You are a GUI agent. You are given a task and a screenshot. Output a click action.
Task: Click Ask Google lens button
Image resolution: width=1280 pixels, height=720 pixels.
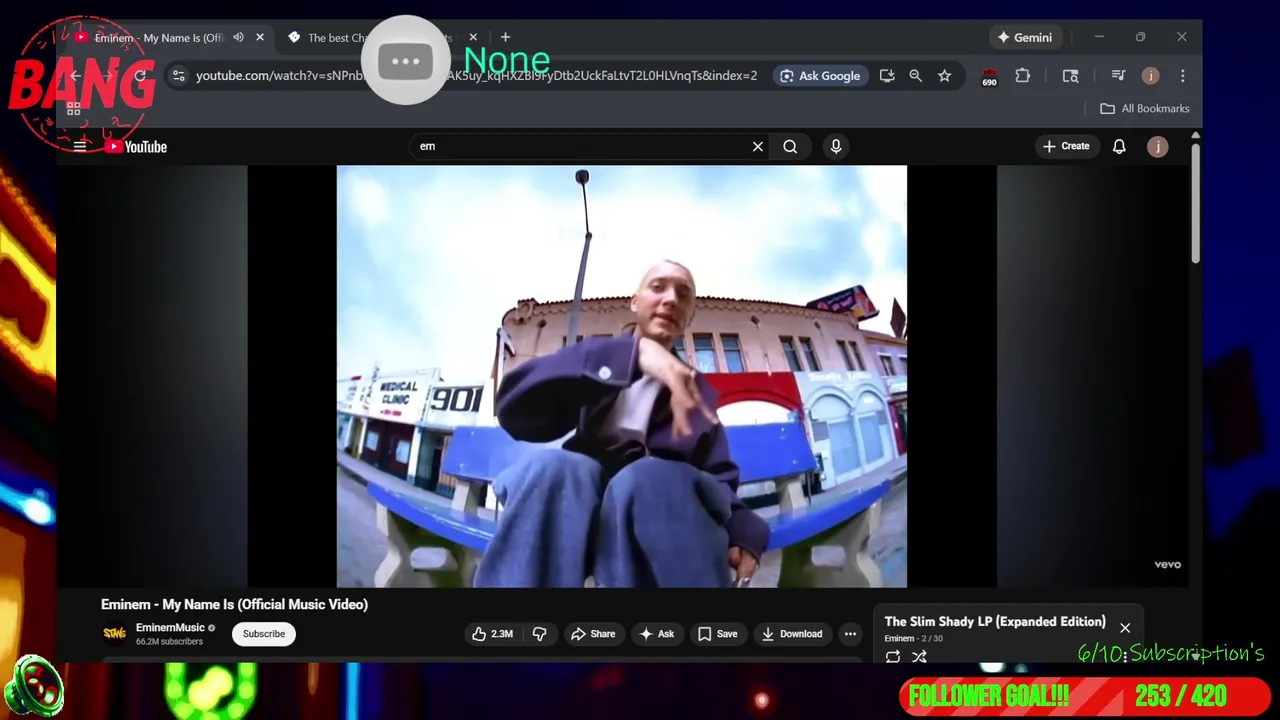[819, 76]
